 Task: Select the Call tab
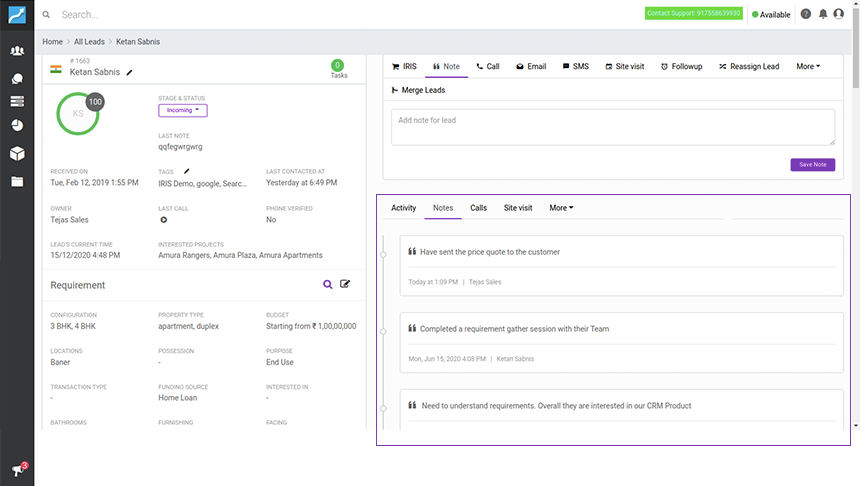click(488, 66)
